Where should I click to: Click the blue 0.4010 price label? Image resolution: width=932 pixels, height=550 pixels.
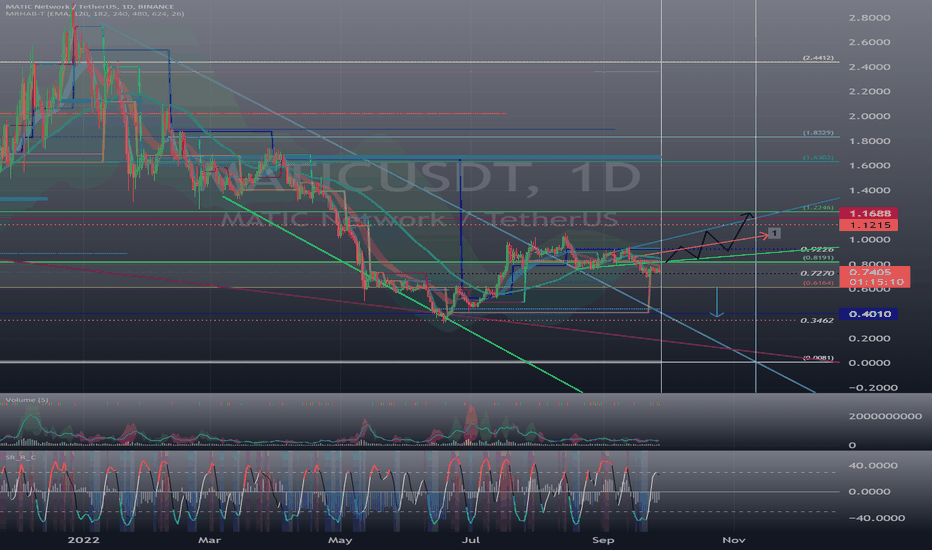point(868,314)
